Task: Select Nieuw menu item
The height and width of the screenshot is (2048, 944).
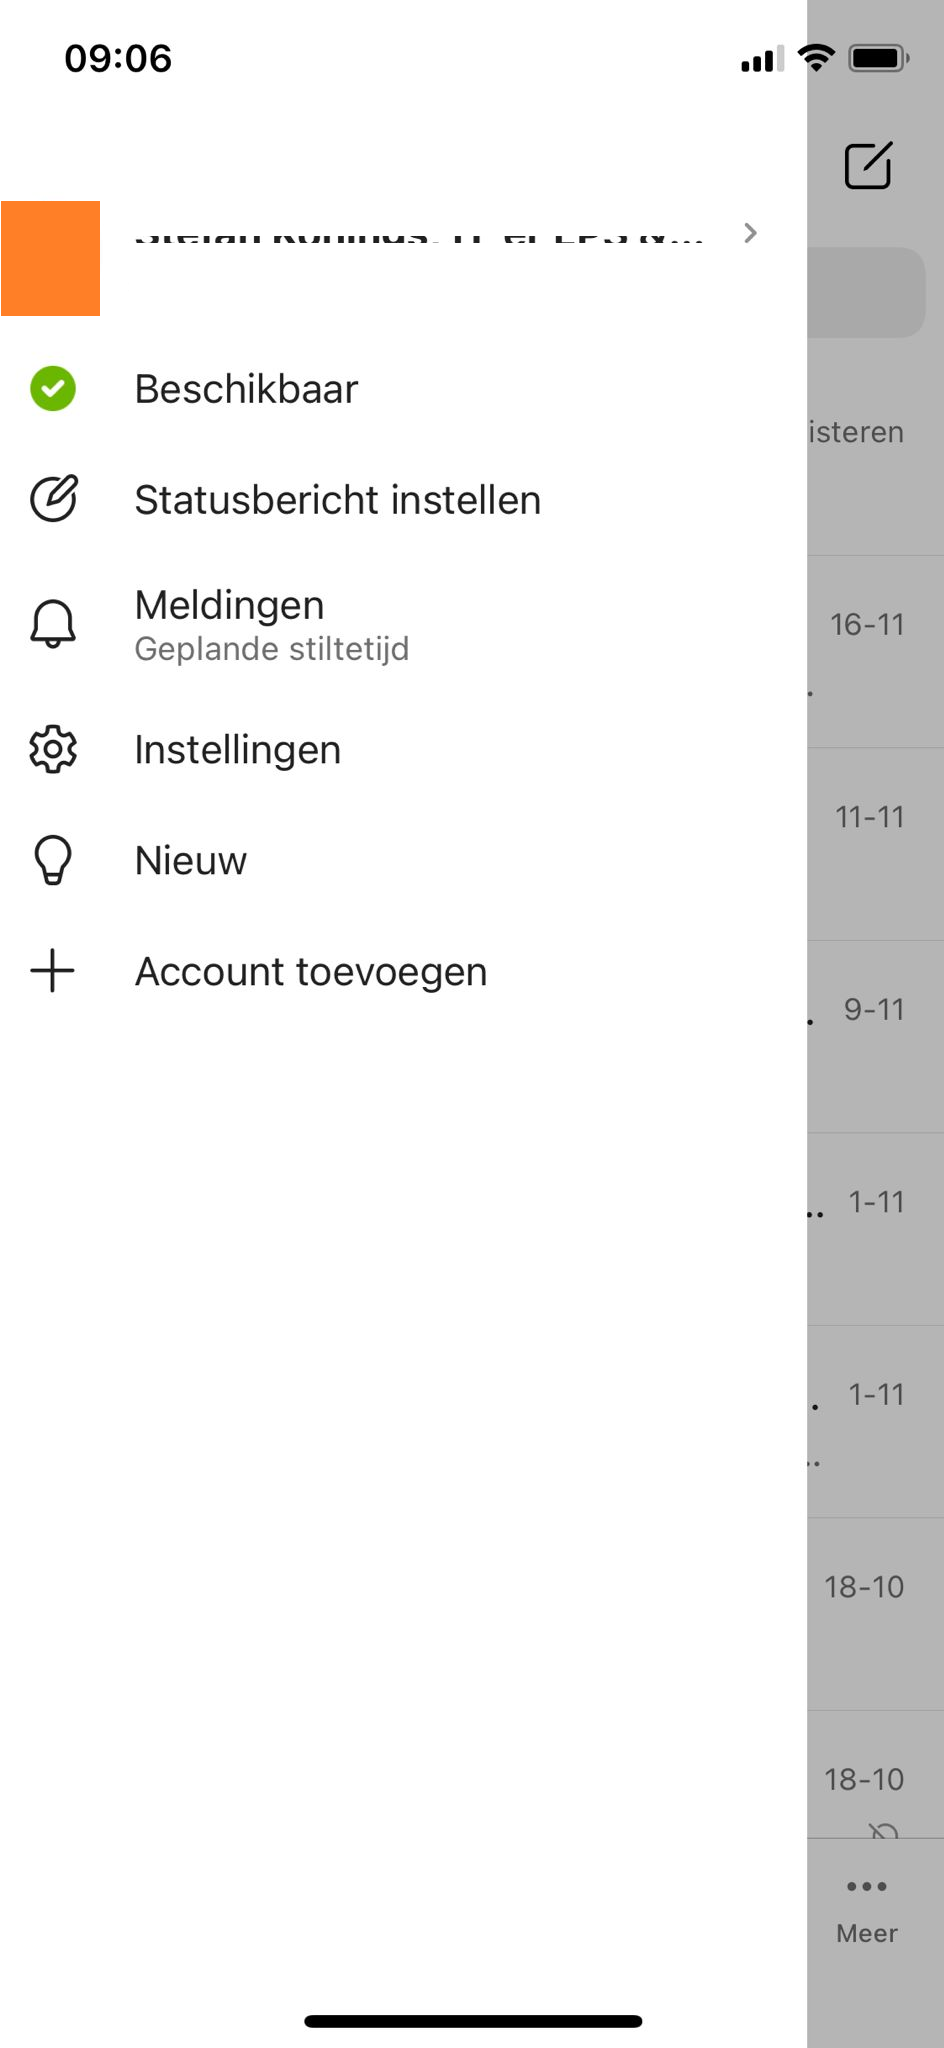Action: (191, 861)
